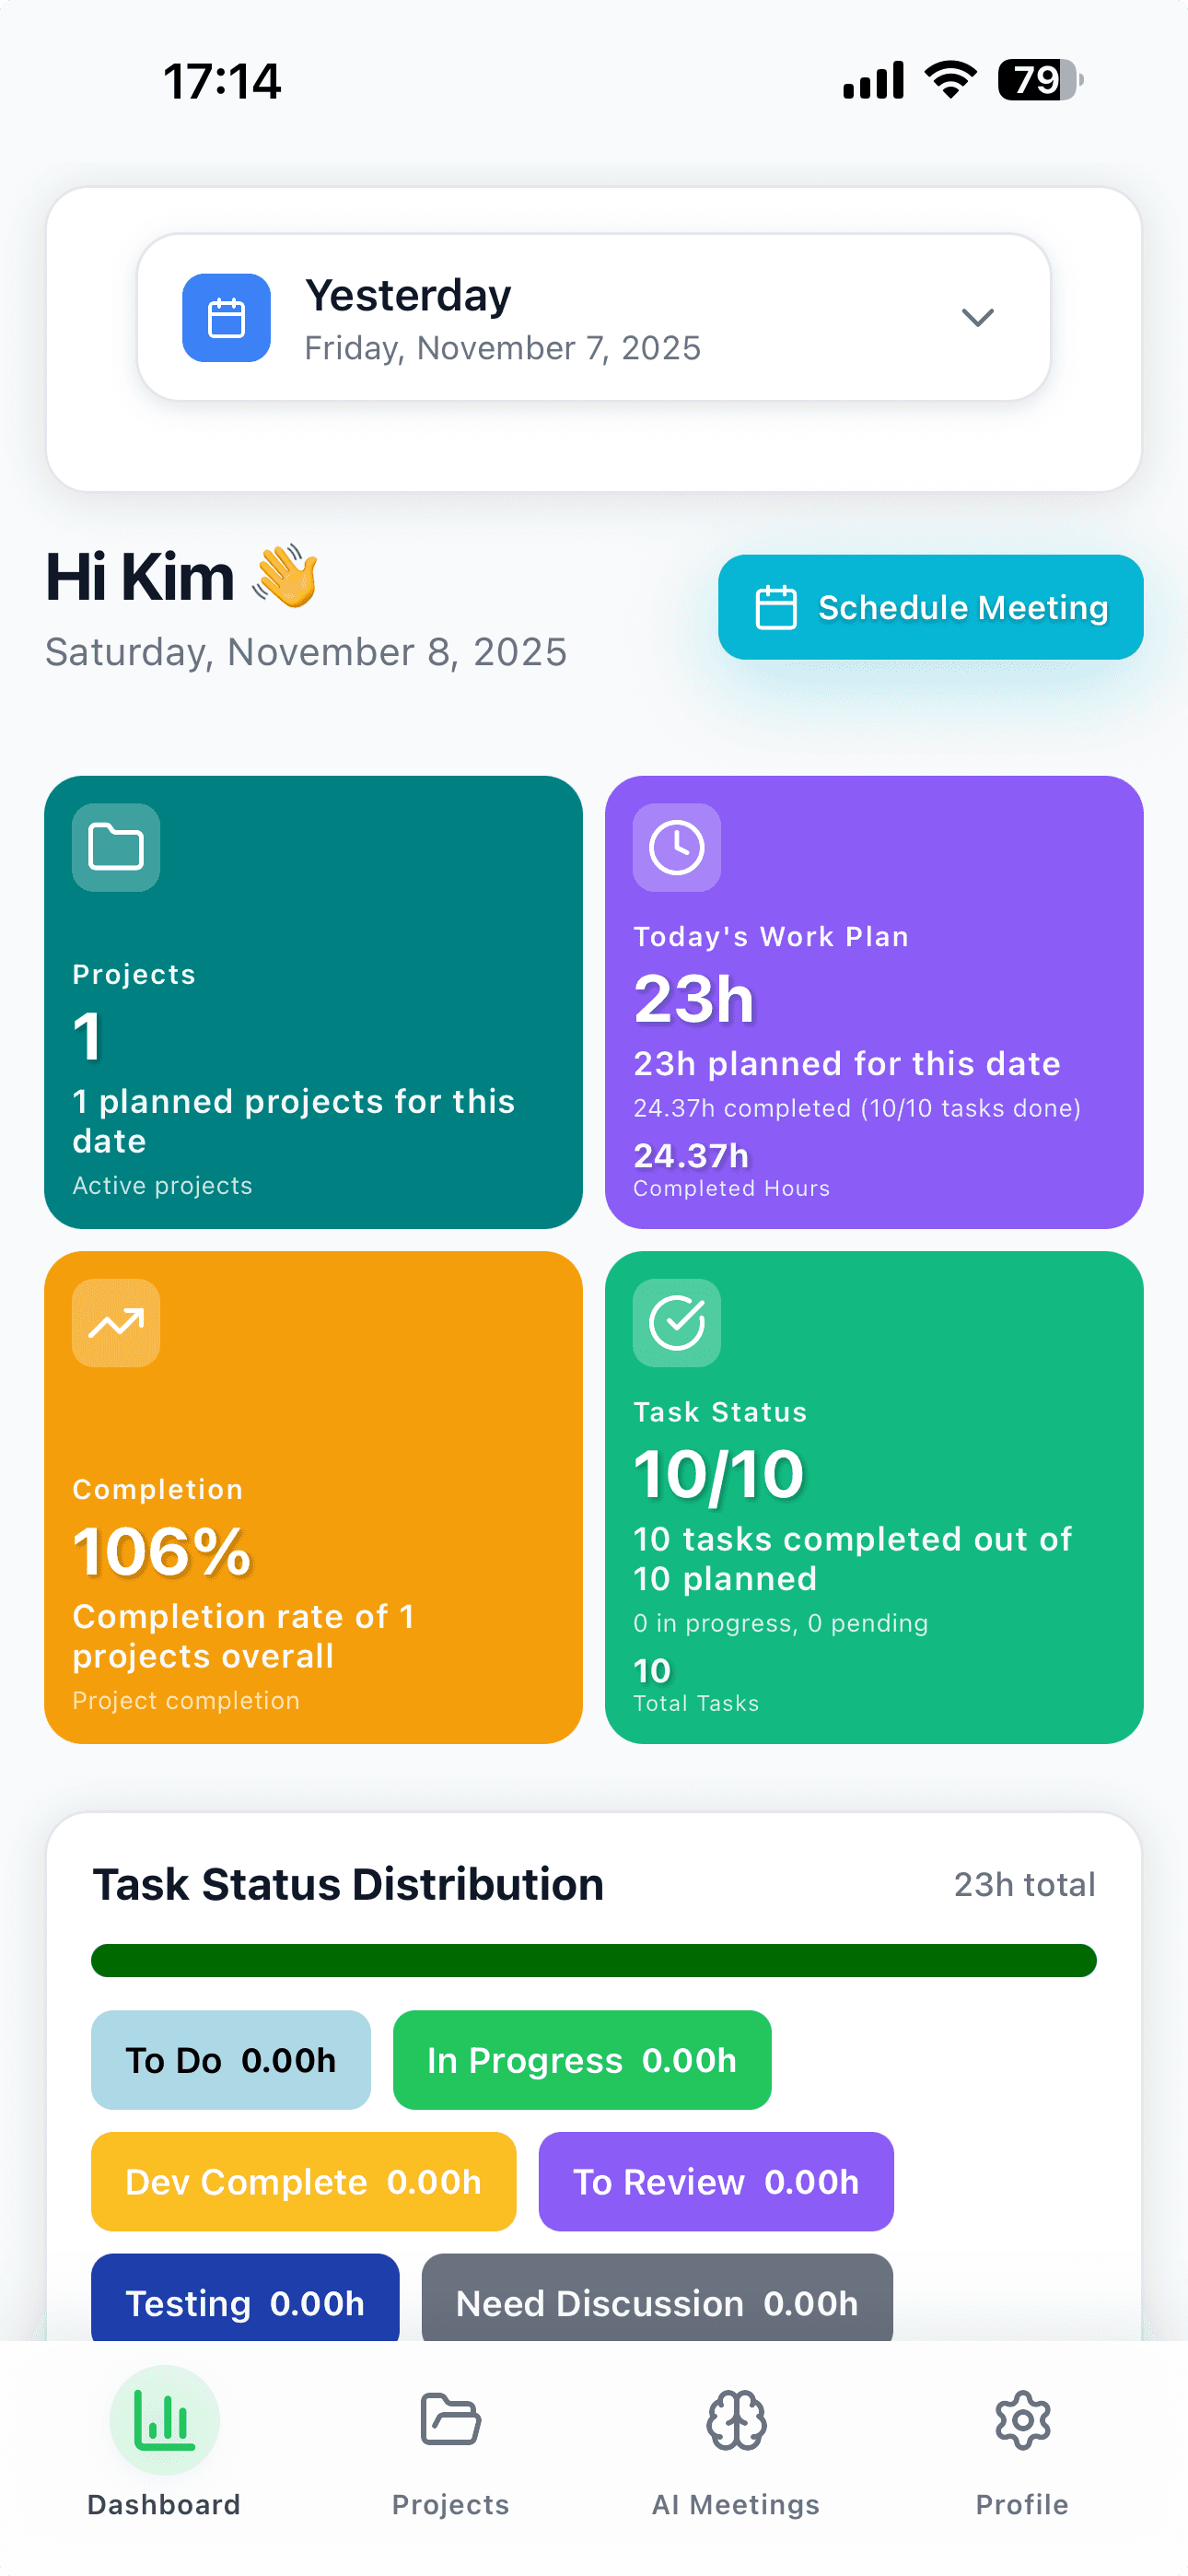Open the Profile settings gear icon
The image size is (1188, 2576).
tap(1022, 2422)
